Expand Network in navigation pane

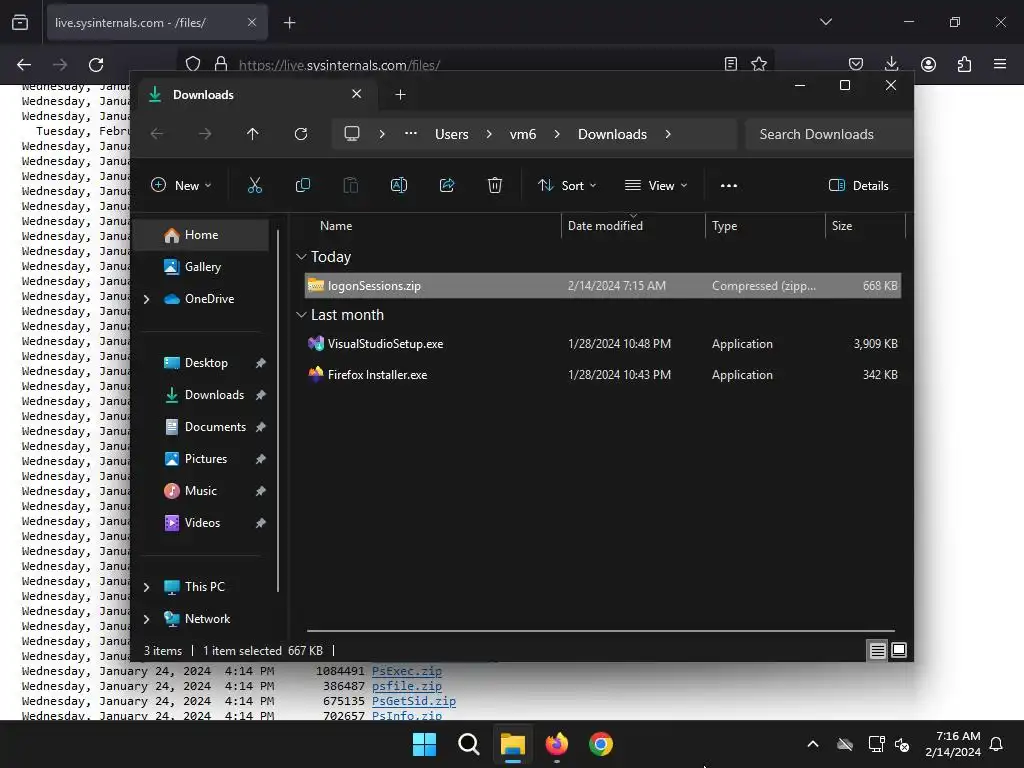(146, 619)
